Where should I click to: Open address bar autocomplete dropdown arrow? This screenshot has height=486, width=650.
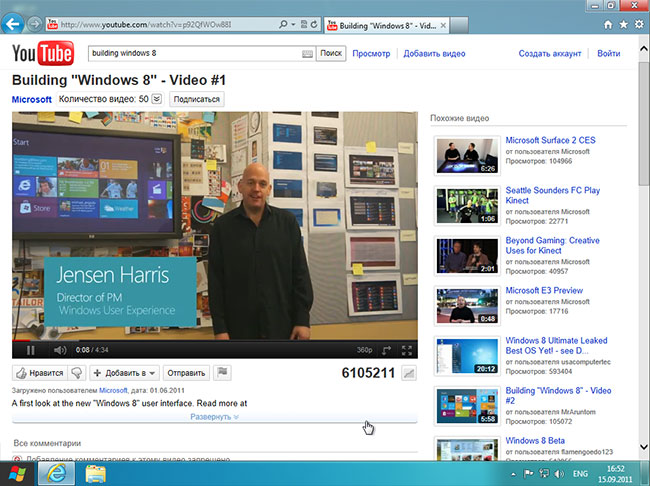pos(293,25)
